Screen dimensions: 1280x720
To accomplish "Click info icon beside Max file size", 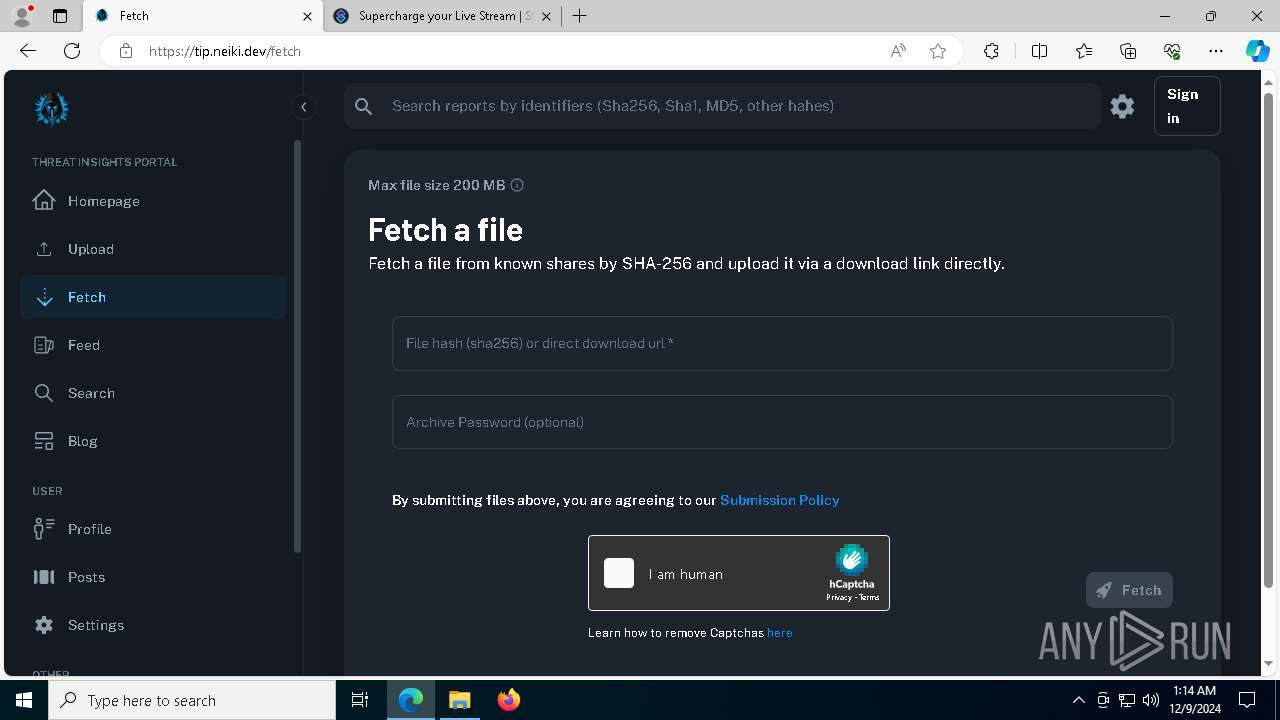I will point(517,185).
